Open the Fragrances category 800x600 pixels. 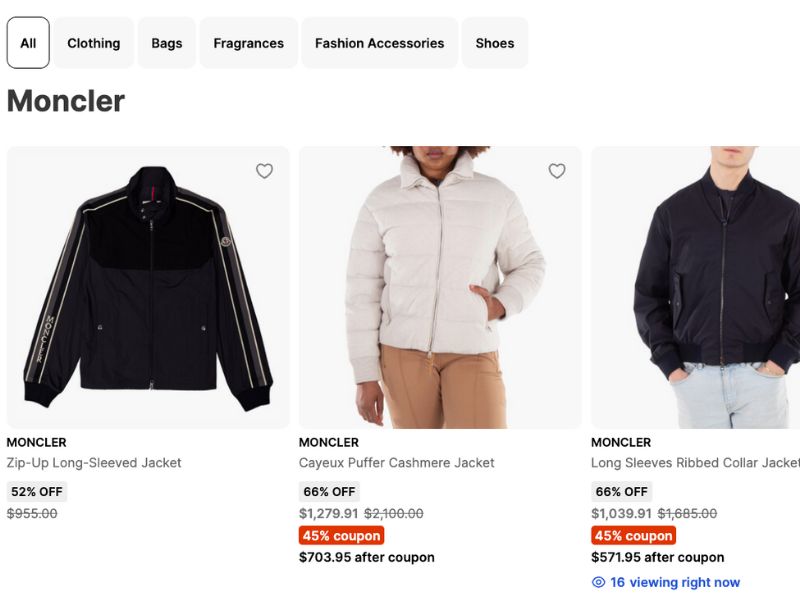tap(248, 42)
